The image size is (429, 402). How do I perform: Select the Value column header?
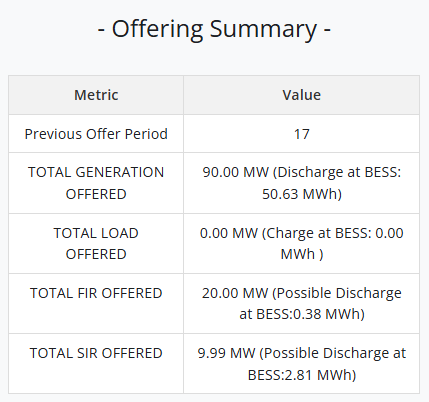[301, 95]
